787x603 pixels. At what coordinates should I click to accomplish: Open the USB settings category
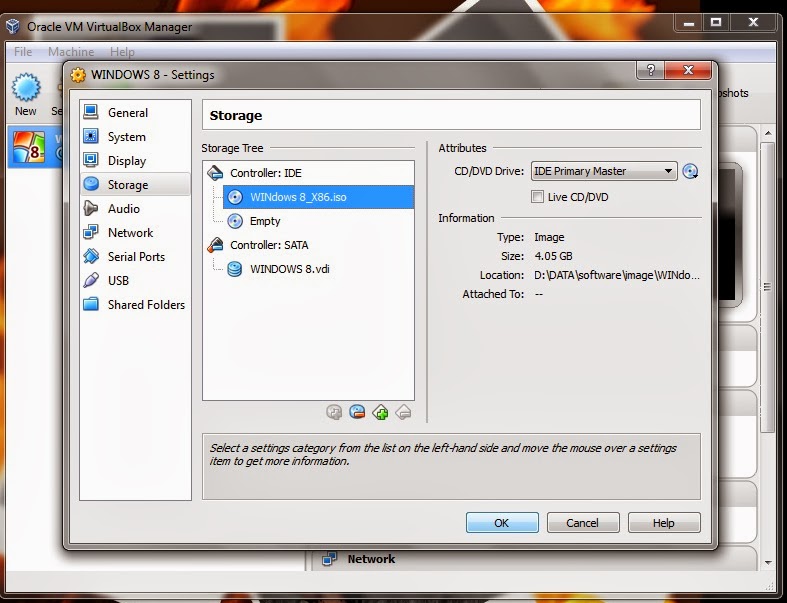(x=136, y=281)
